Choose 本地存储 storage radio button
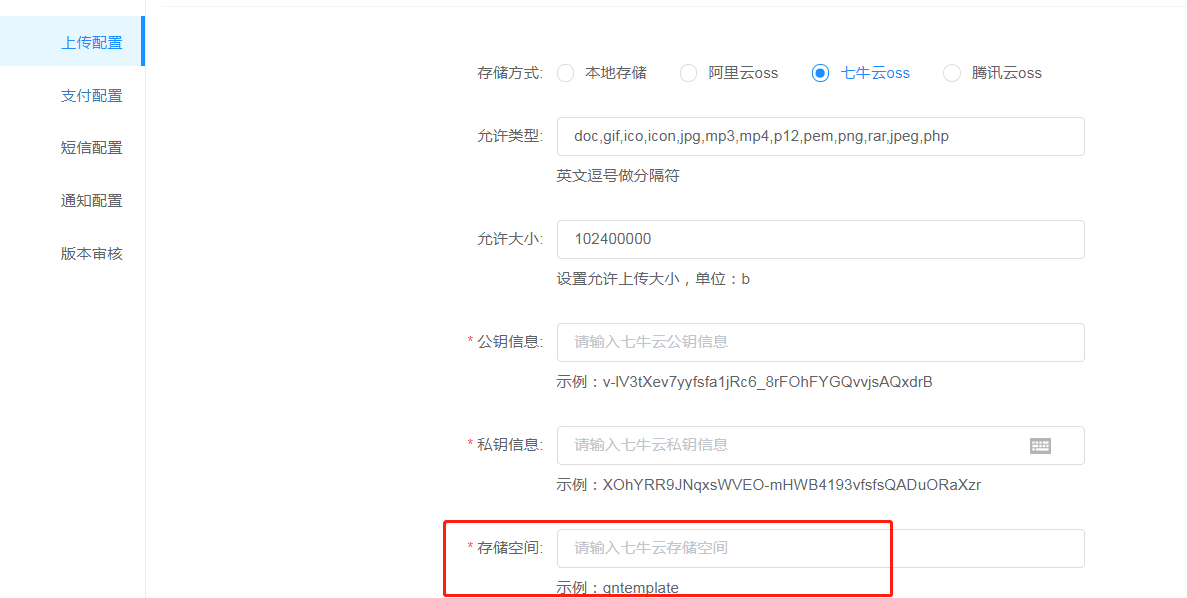 [x=565, y=73]
